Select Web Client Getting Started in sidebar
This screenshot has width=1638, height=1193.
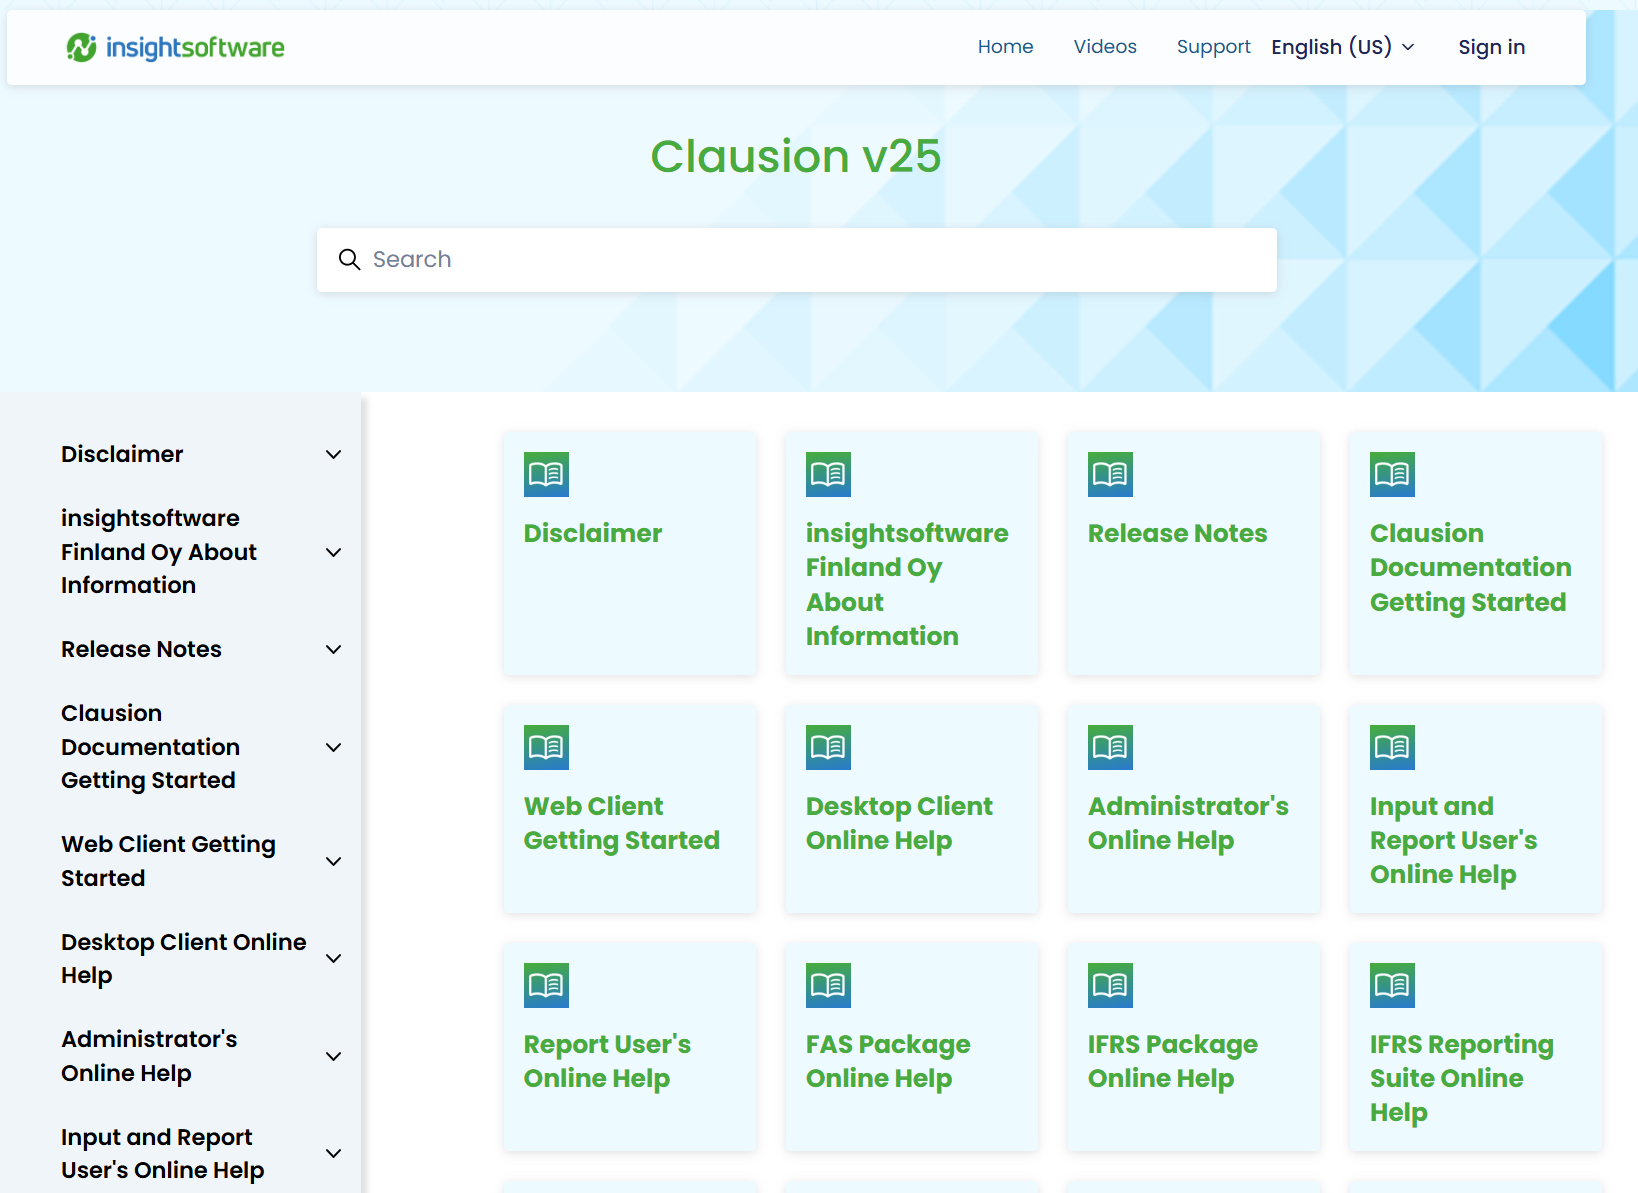[168, 861]
